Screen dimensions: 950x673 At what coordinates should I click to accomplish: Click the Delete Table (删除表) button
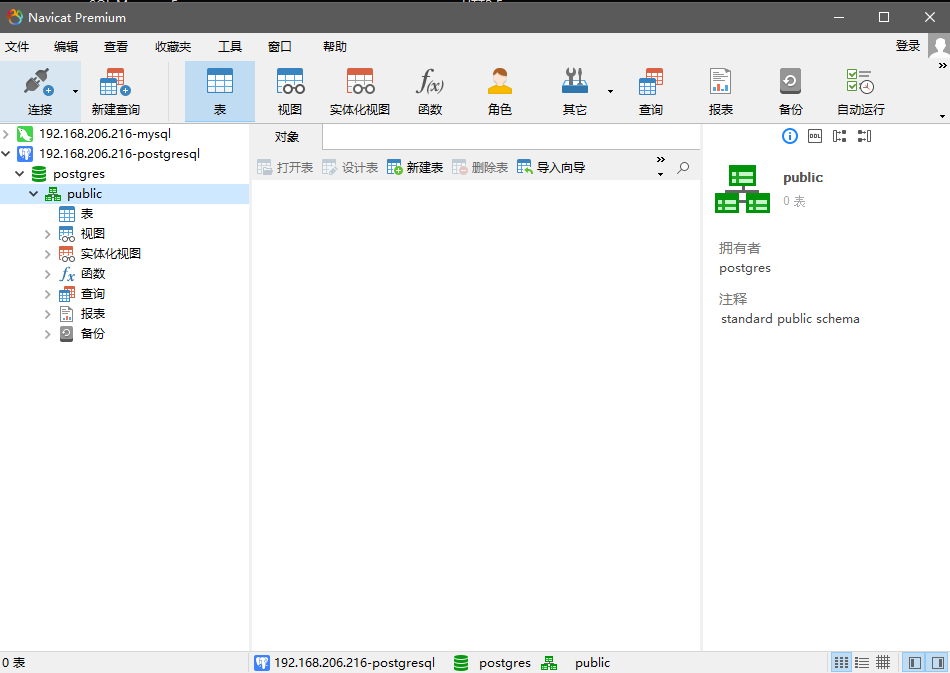click(x=480, y=168)
